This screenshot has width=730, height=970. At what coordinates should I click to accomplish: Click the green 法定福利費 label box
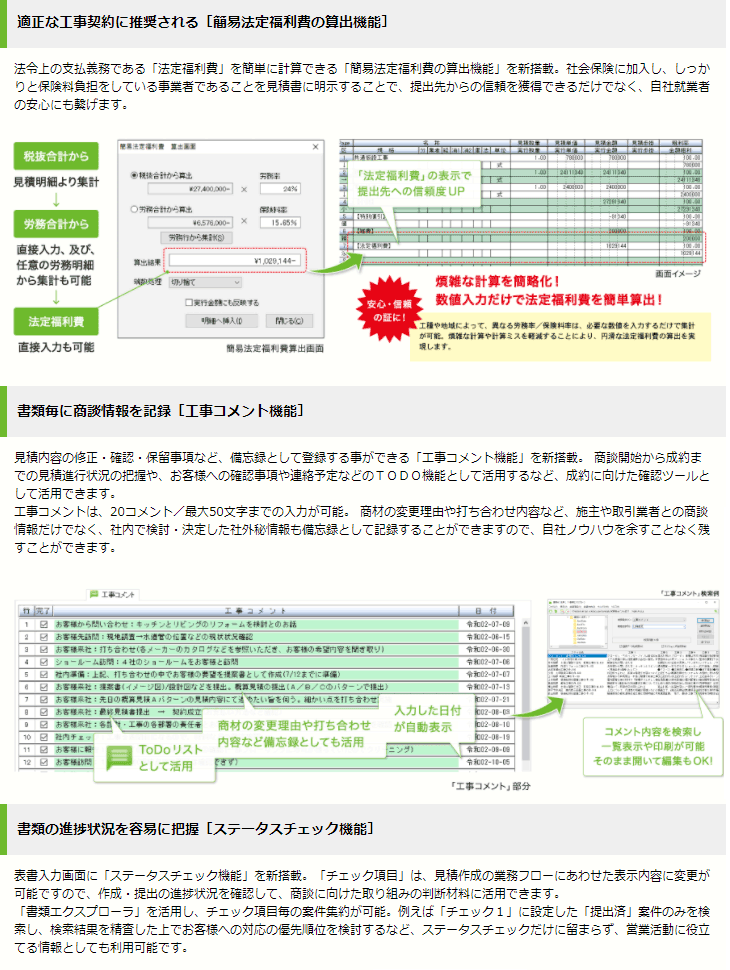point(56,322)
